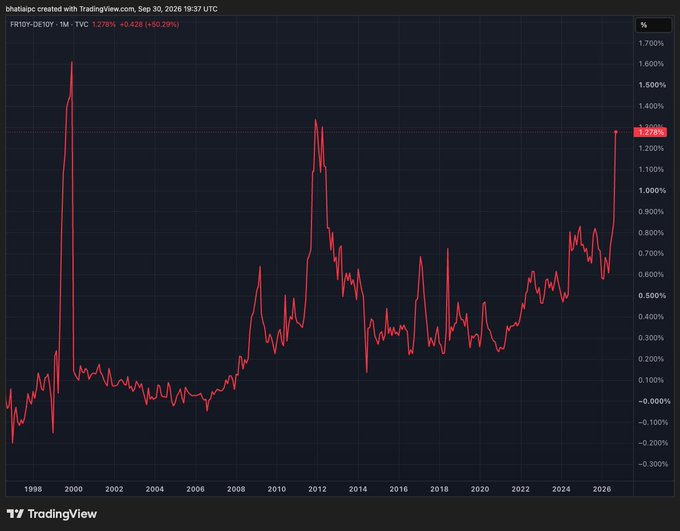680x531 pixels.
Task: Click the 2004 label on time axis
Action: pos(155,489)
